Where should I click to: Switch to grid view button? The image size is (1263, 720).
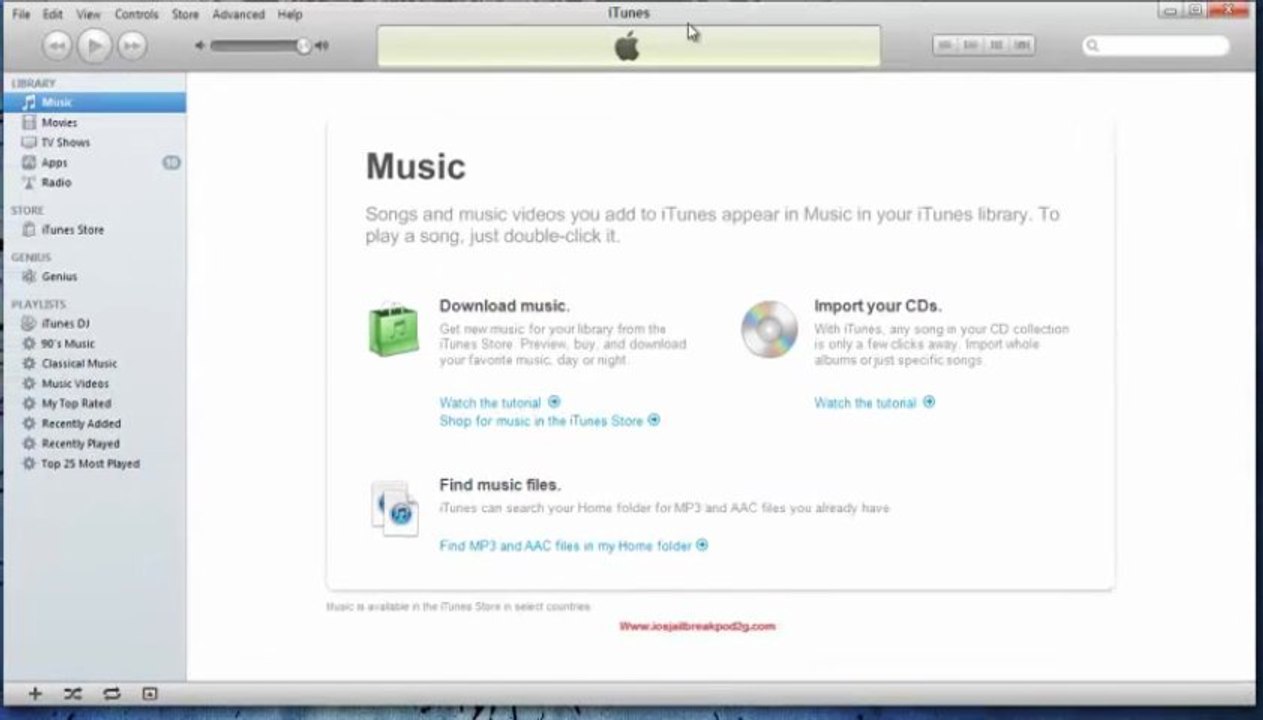997,45
